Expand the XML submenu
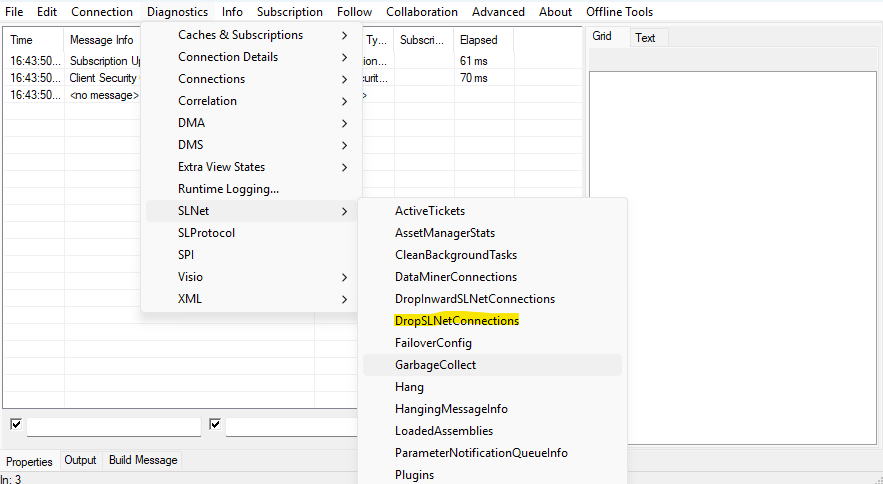Image resolution: width=883 pixels, height=484 pixels. click(x=251, y=299)
